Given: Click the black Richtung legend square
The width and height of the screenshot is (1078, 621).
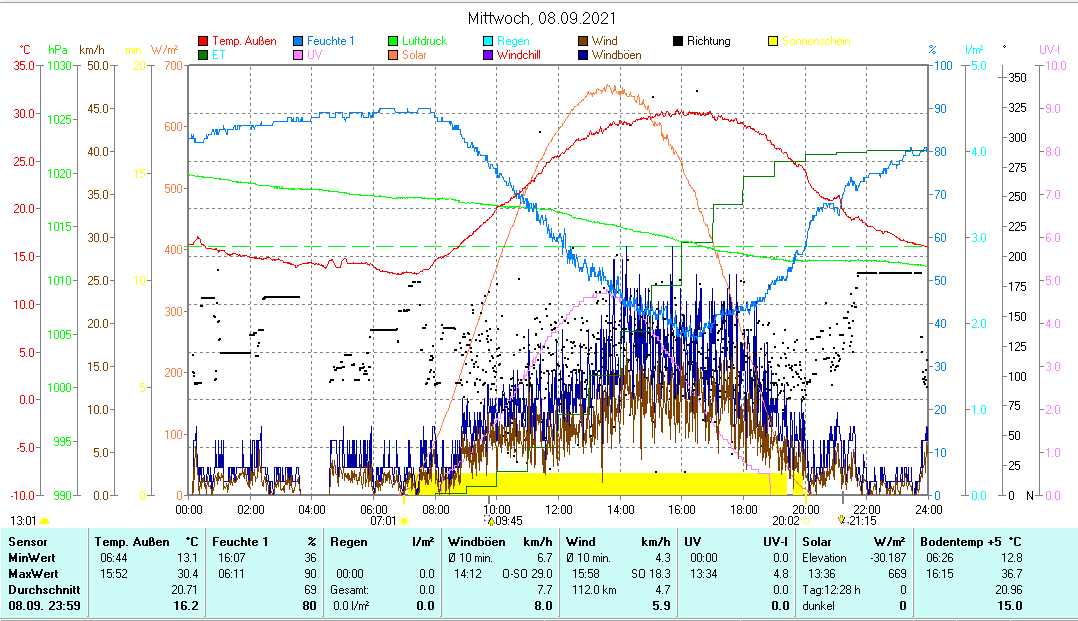Looking at the screenshot, I should point(678,41).
